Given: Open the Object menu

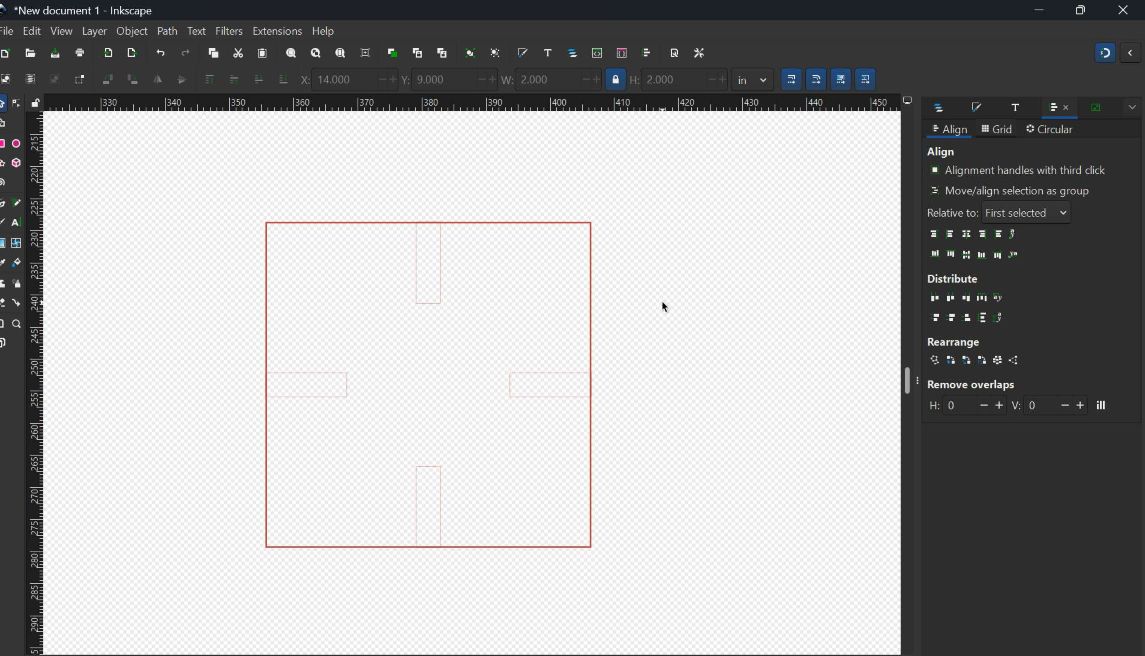Looking at the screenshot, I should point(131,31).
